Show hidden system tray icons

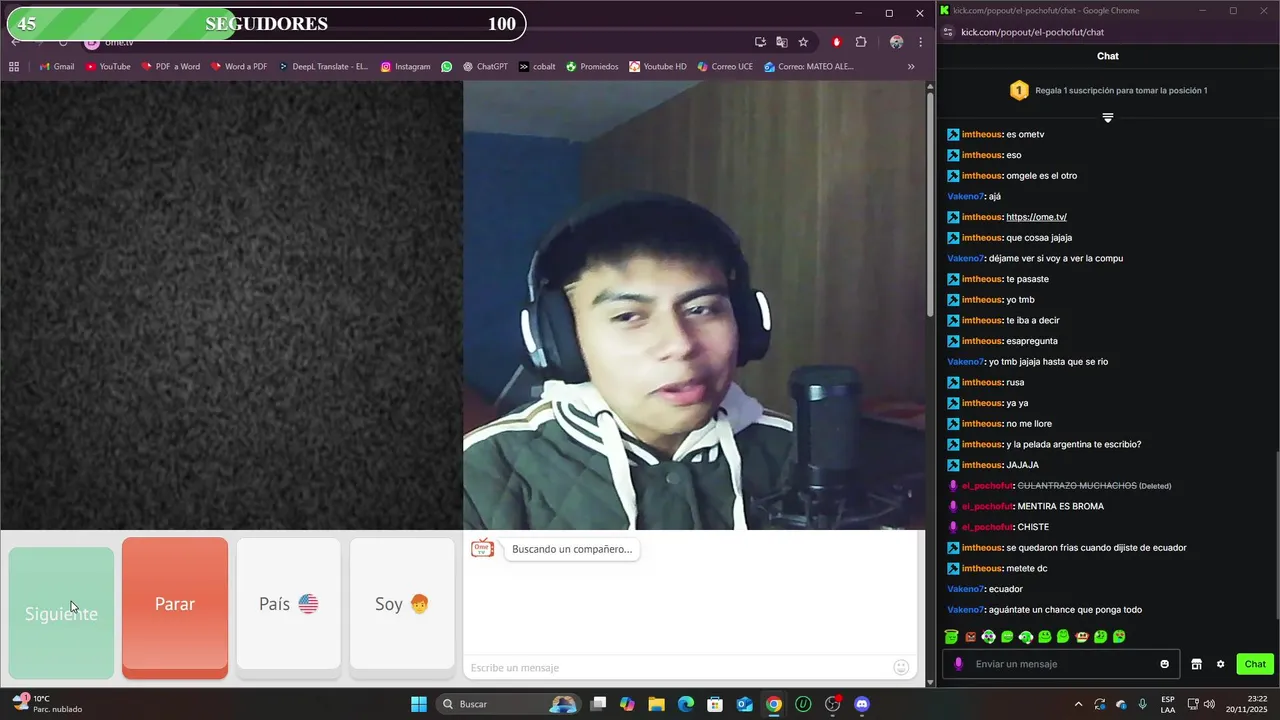(x=1078, y=704)
